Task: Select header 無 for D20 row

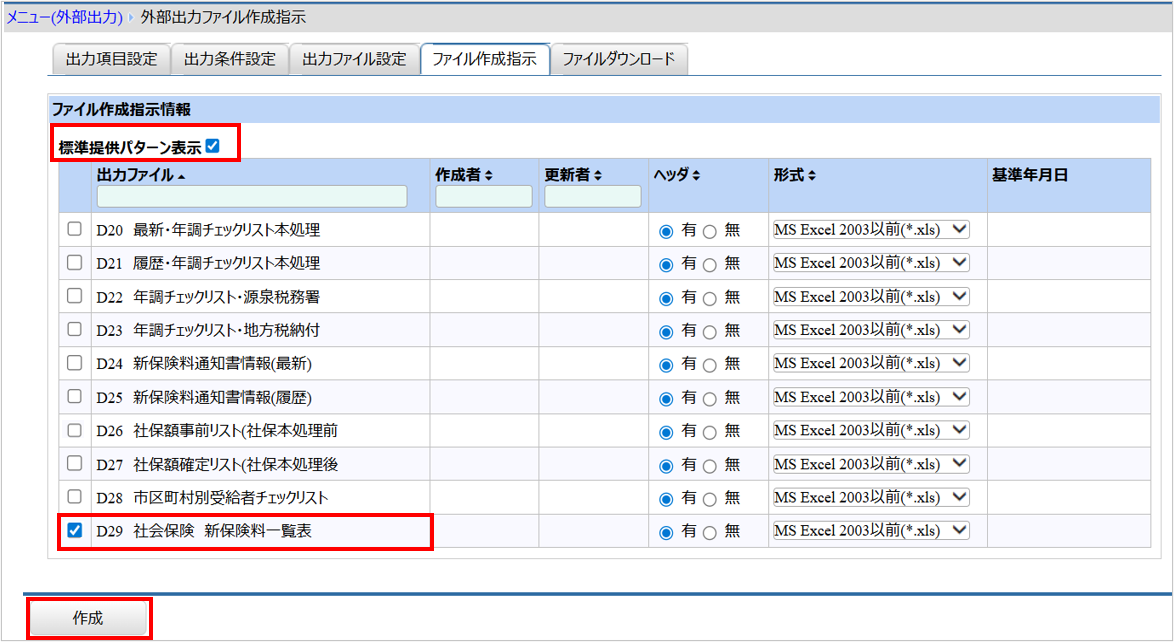Action: click(x=710, y=231)
